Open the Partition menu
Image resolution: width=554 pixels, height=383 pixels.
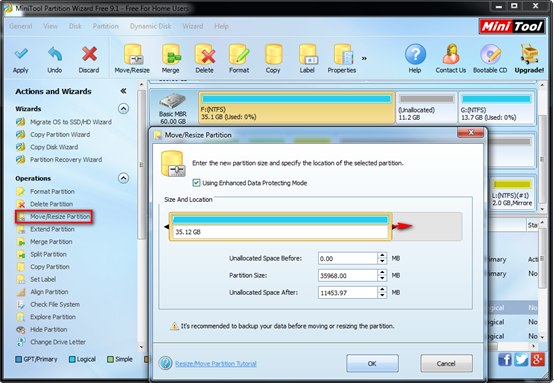point(106,26)
